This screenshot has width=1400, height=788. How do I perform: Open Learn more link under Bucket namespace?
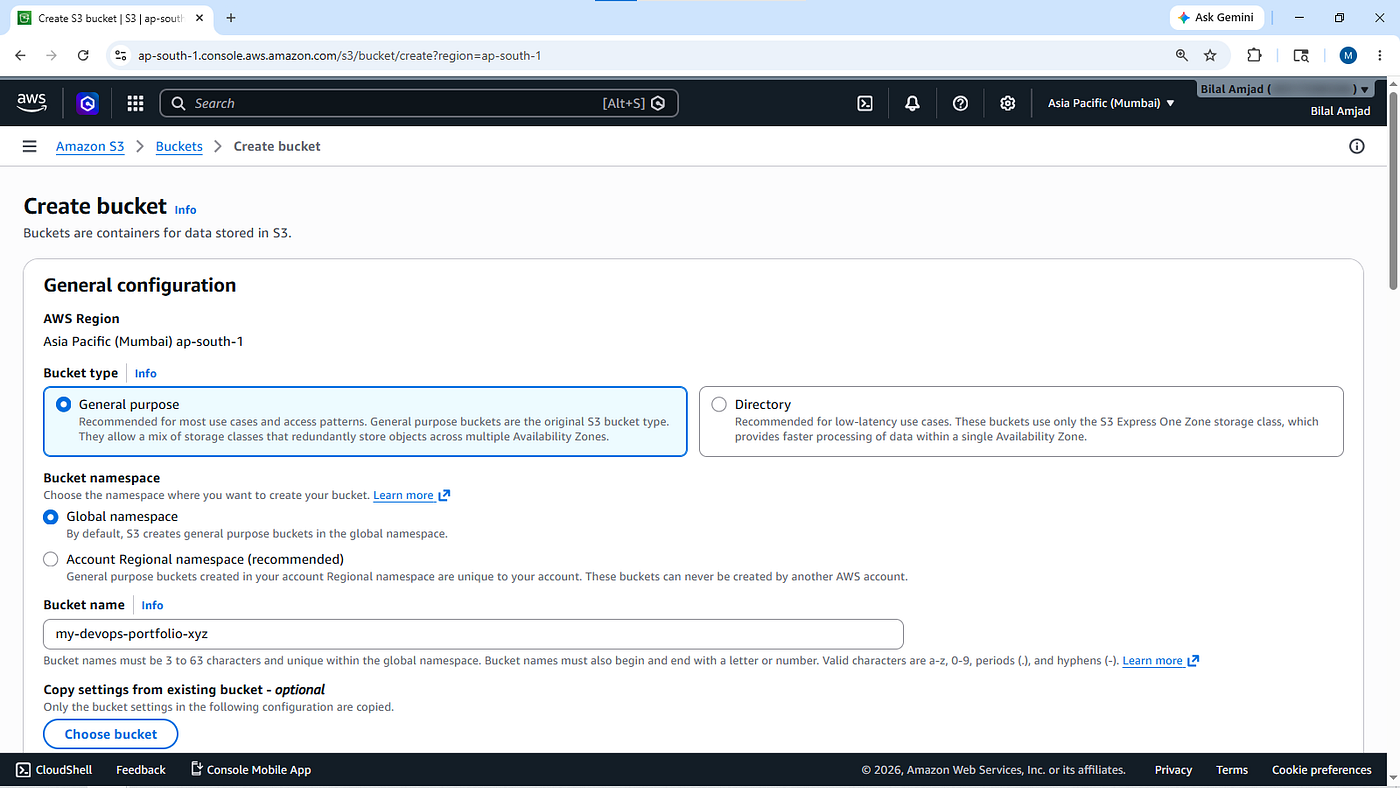pyautogui.click(x=412, y=495)
